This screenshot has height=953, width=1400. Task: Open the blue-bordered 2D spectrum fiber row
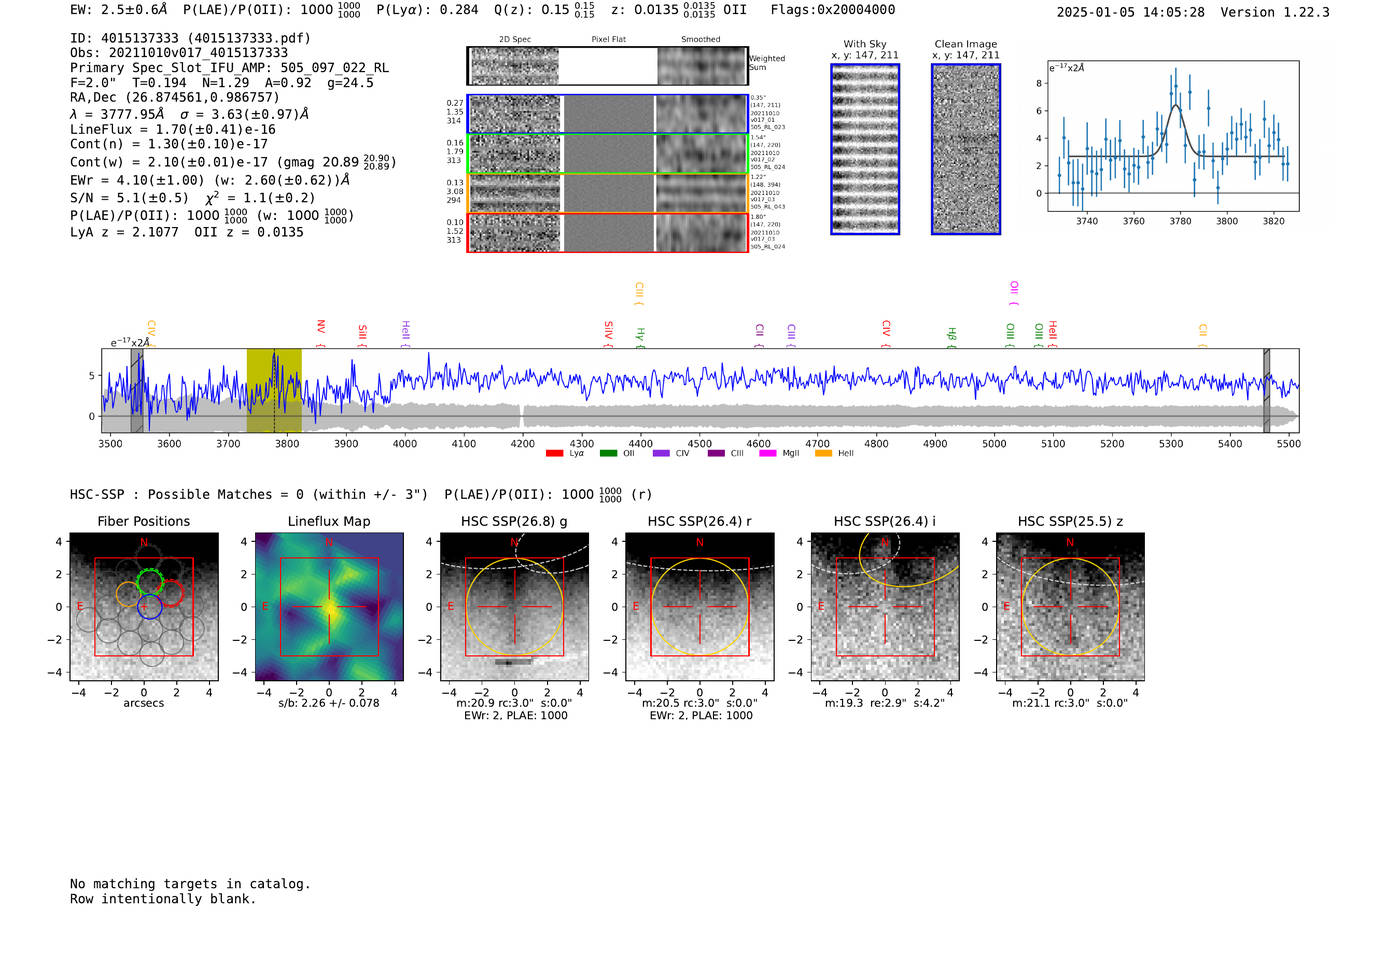point(607,114)
